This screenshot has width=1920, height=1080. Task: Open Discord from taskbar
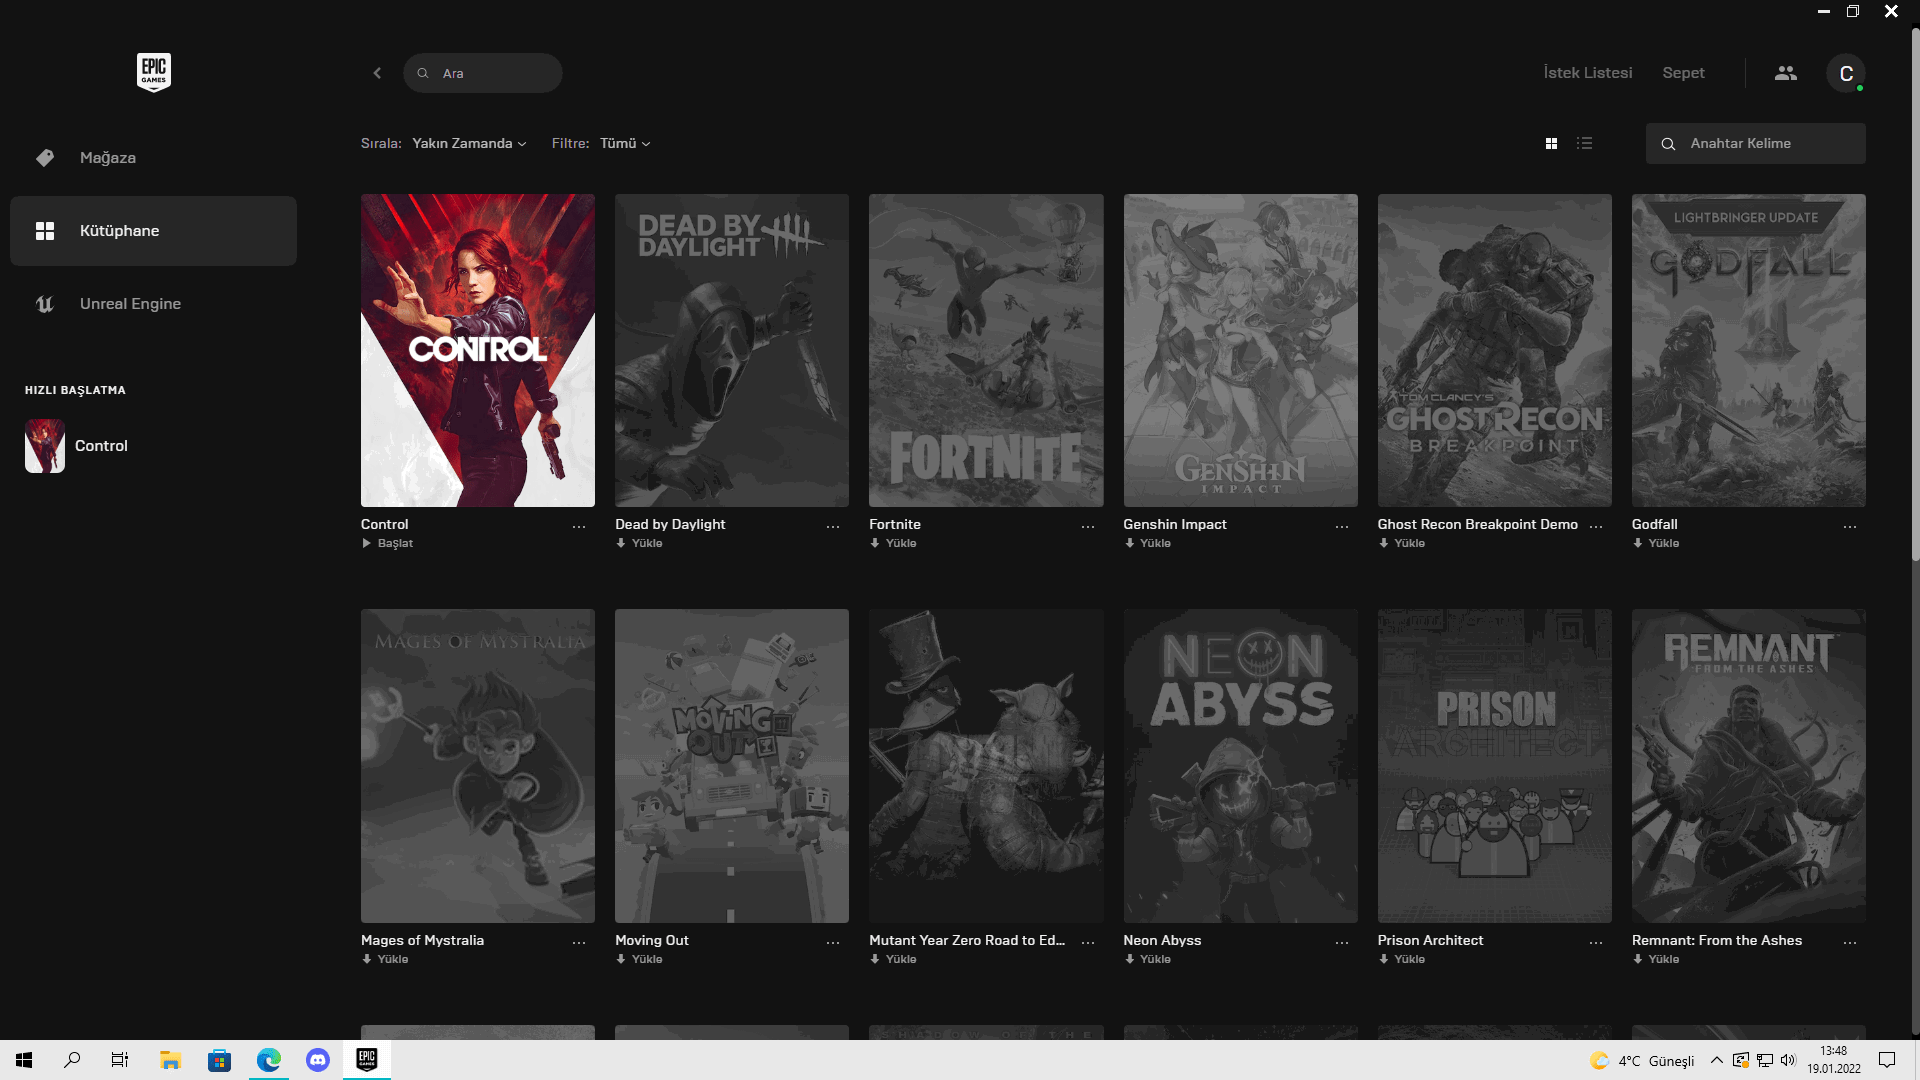click(318, 1060)
